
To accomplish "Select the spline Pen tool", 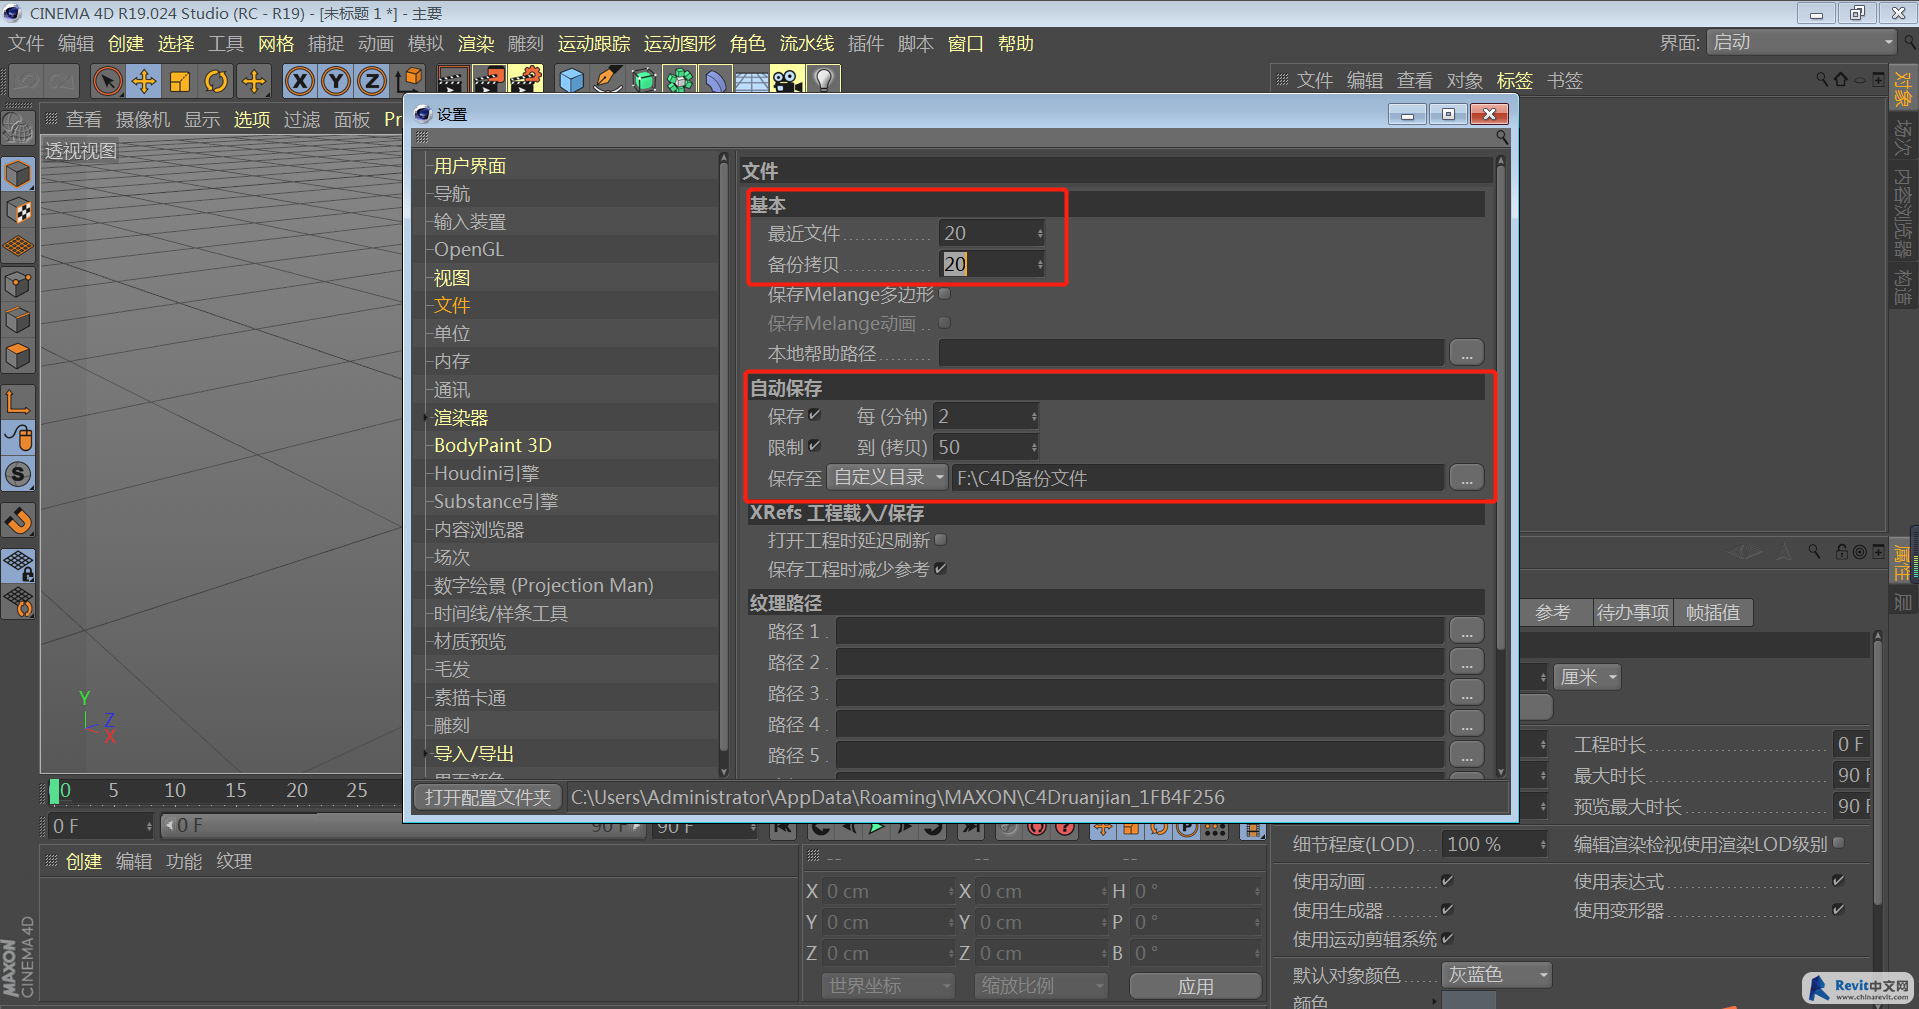I will click(x=607, y=81).
